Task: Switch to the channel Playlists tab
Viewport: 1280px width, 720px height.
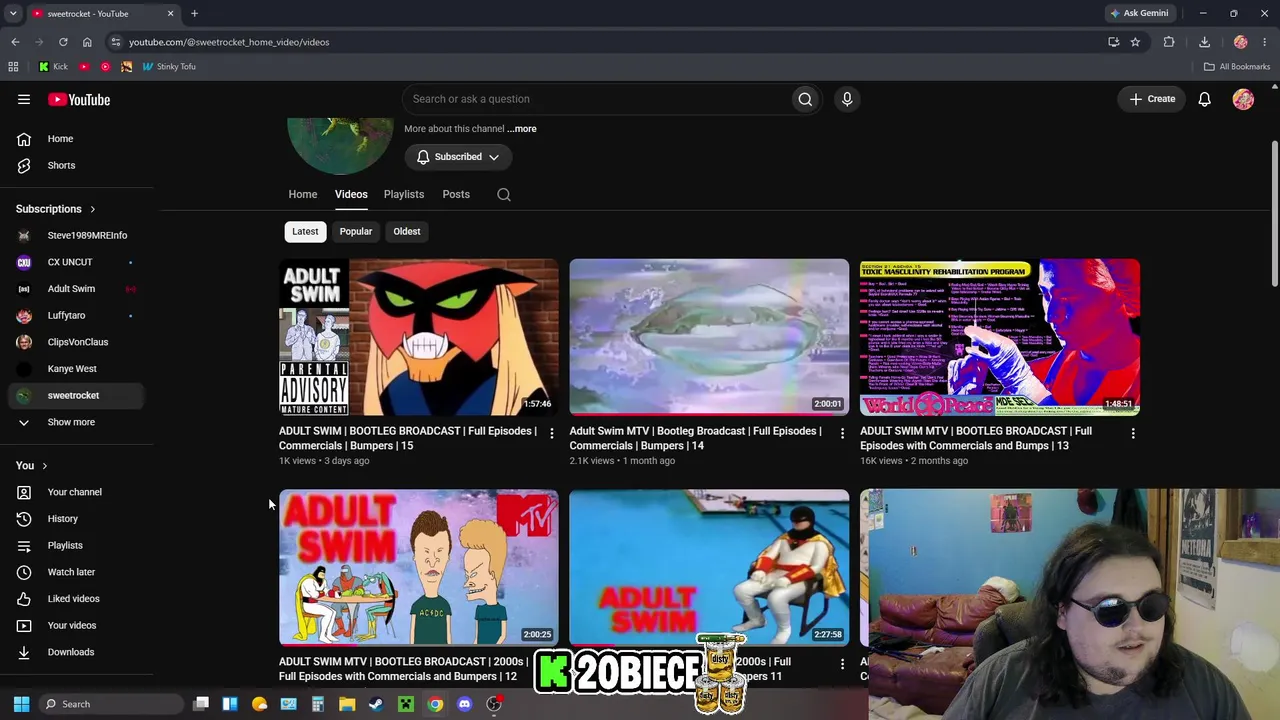Action: (x=404, y=195)
